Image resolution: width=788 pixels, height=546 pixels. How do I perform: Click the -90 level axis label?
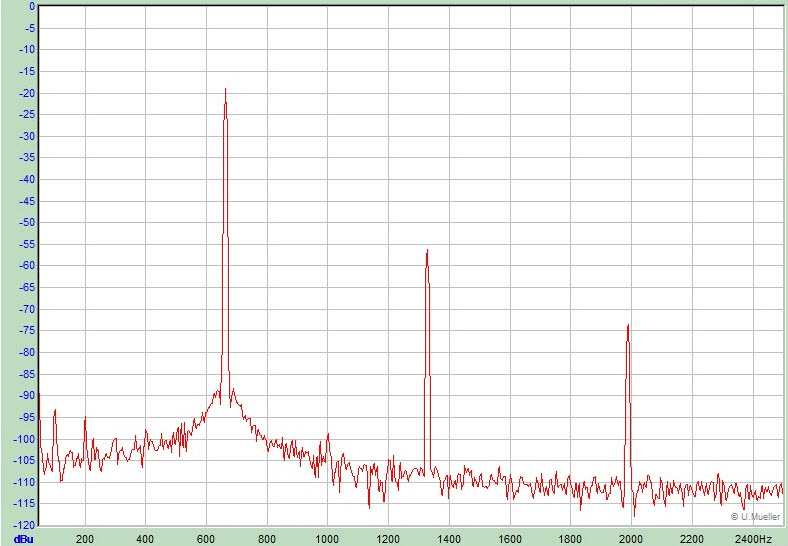tap(27, 395)
